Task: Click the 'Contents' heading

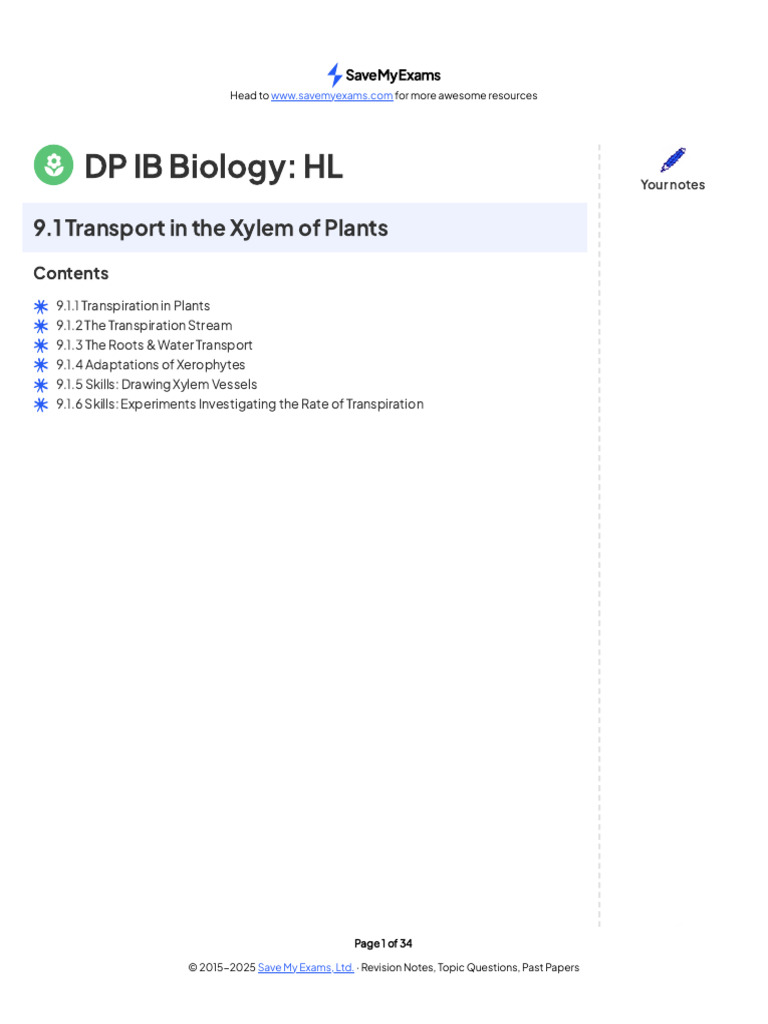Action: coord(71,273)
